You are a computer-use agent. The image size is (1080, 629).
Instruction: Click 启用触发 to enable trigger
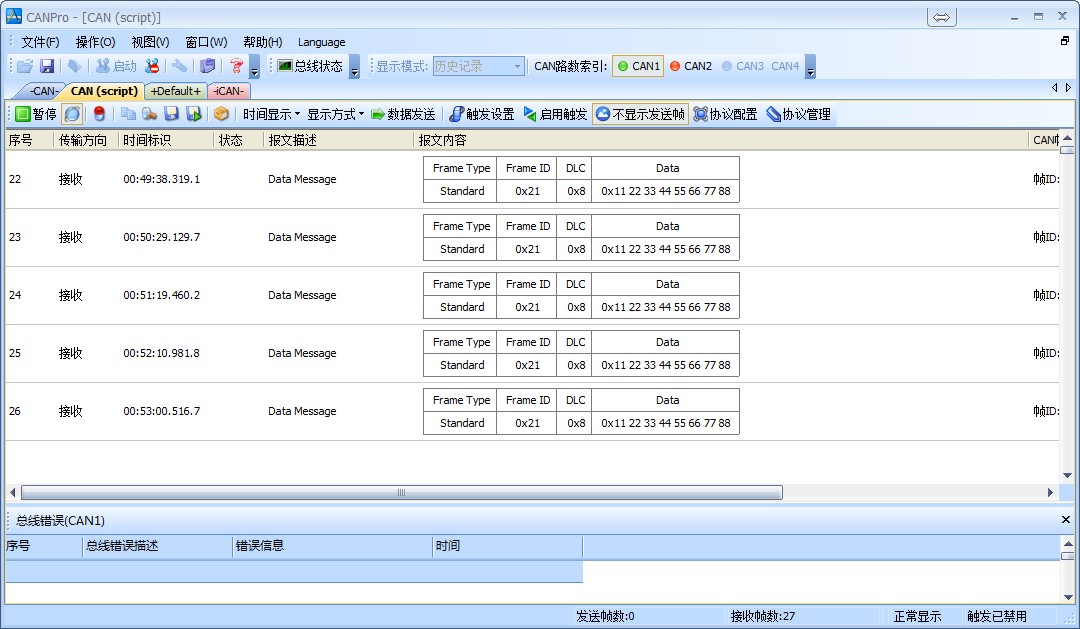point(555,114)
